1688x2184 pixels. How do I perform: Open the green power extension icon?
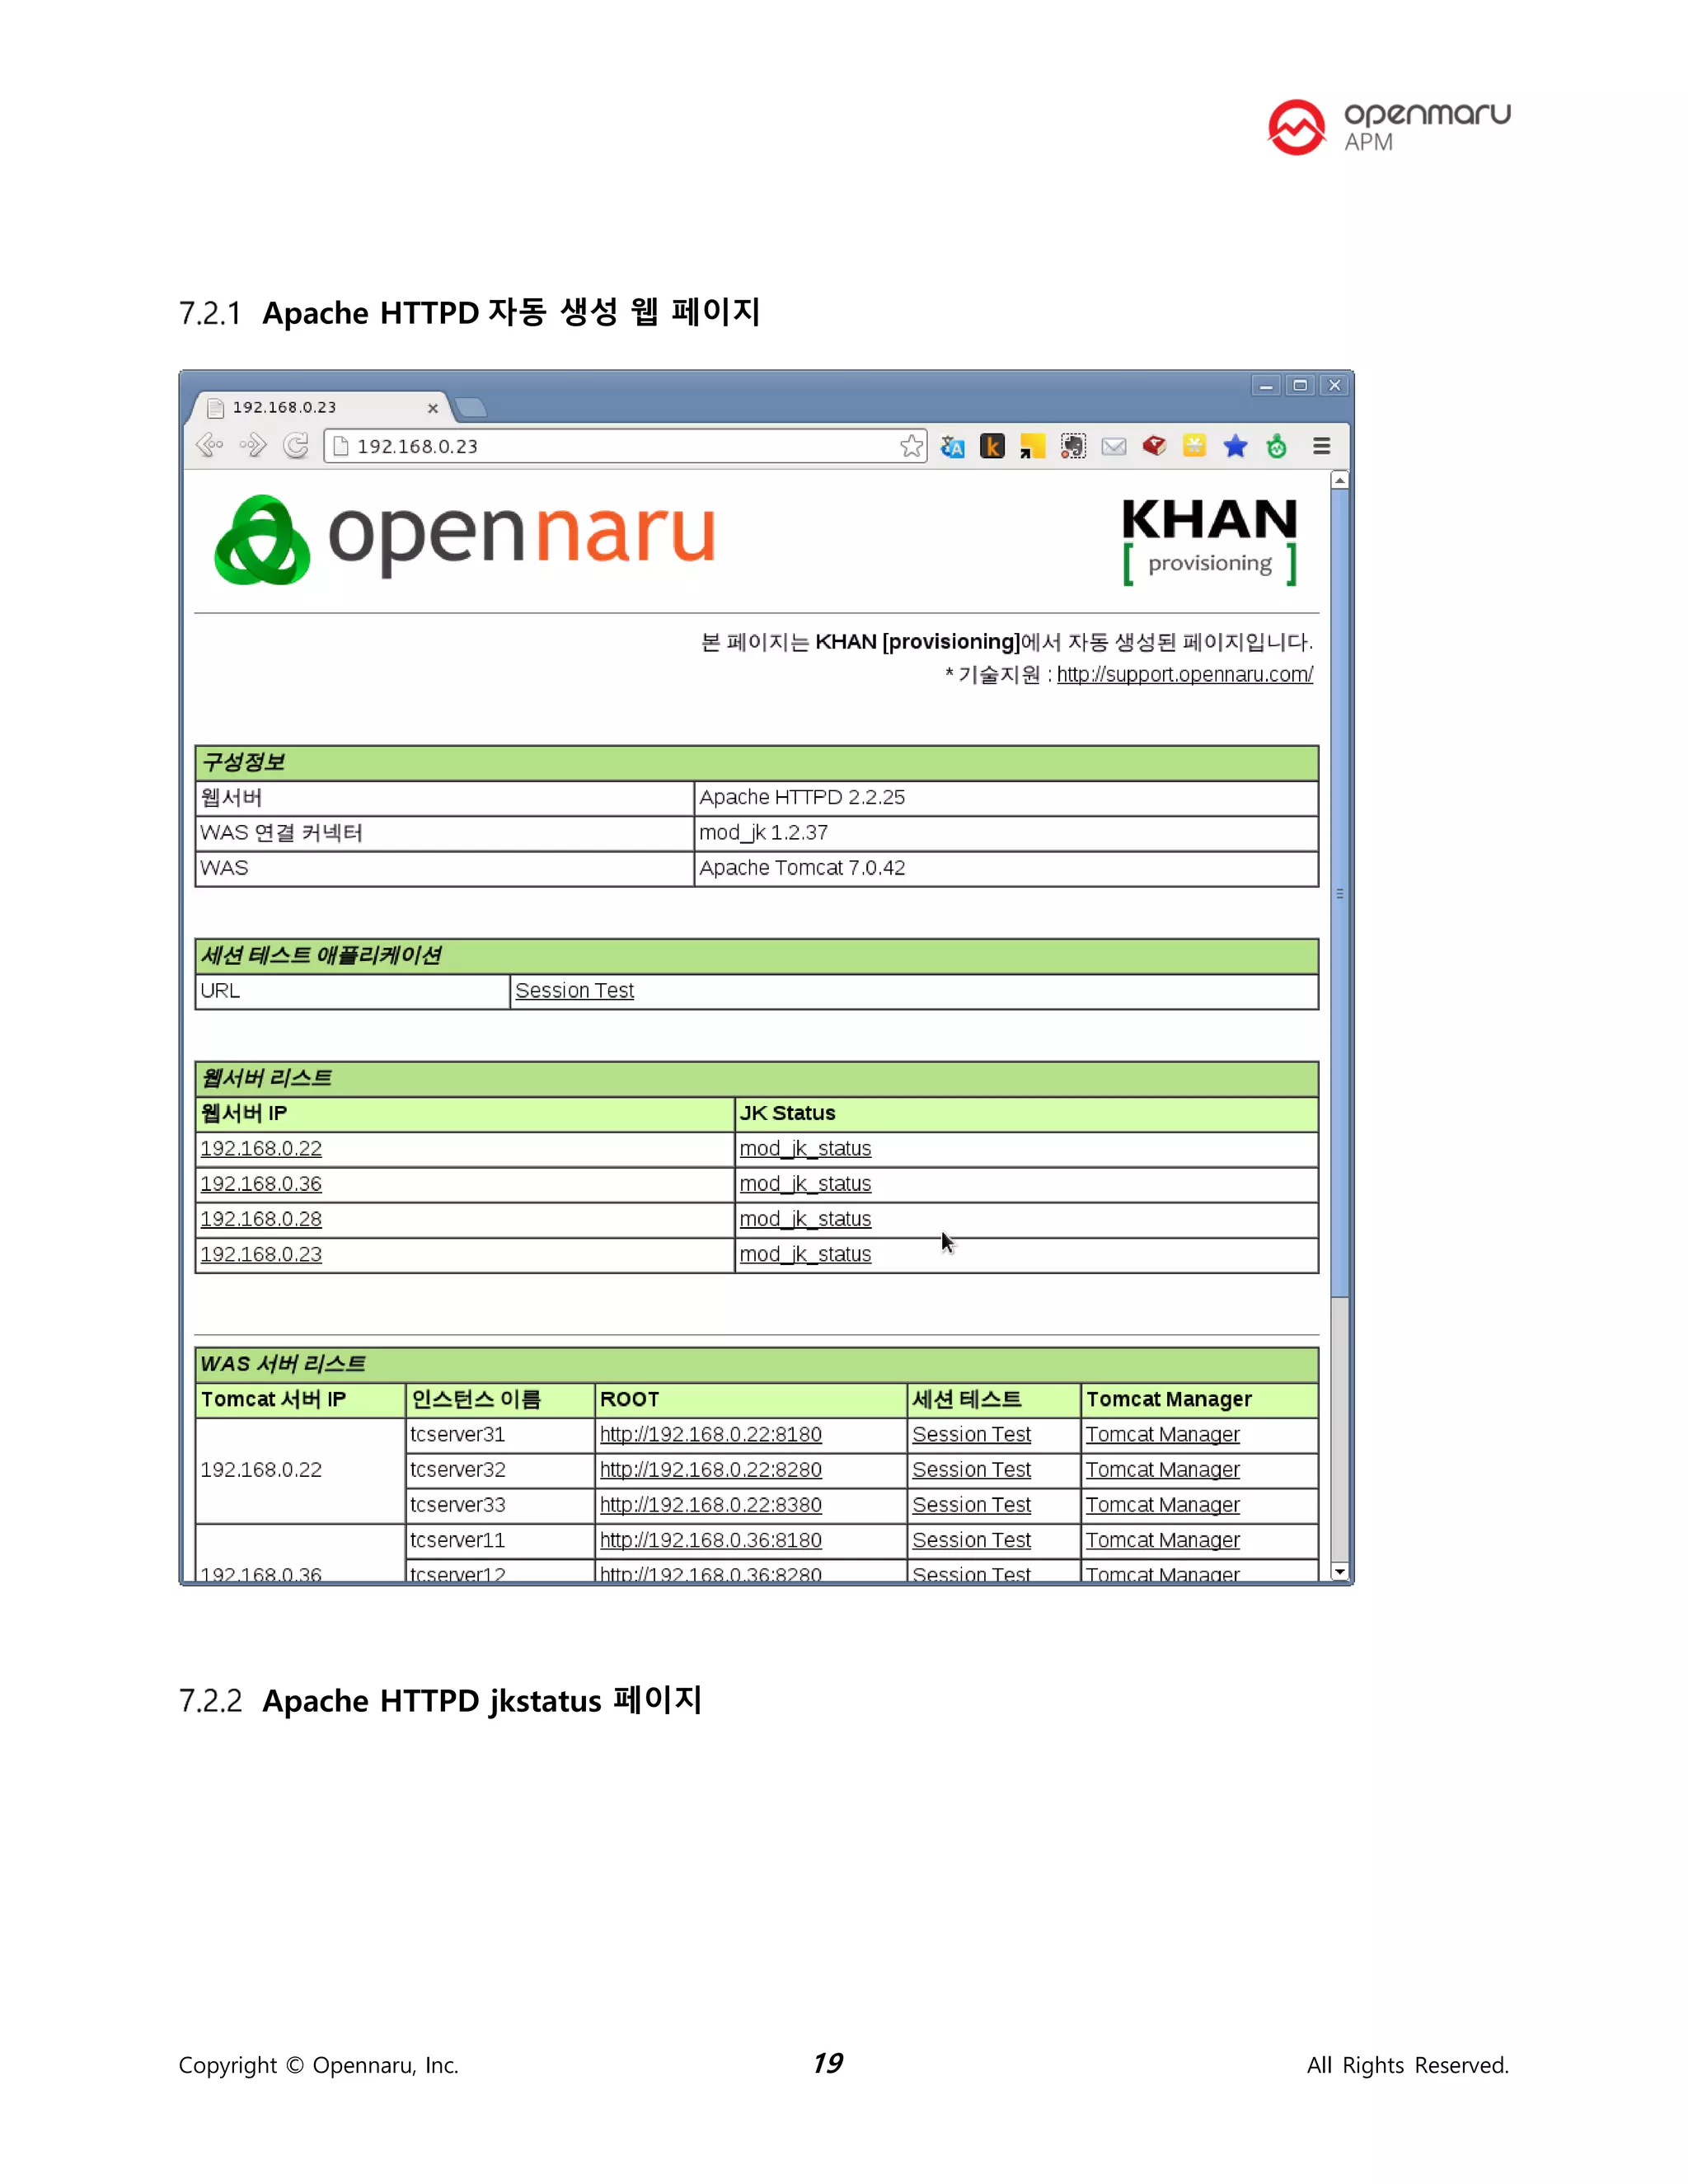point(1276,446)
